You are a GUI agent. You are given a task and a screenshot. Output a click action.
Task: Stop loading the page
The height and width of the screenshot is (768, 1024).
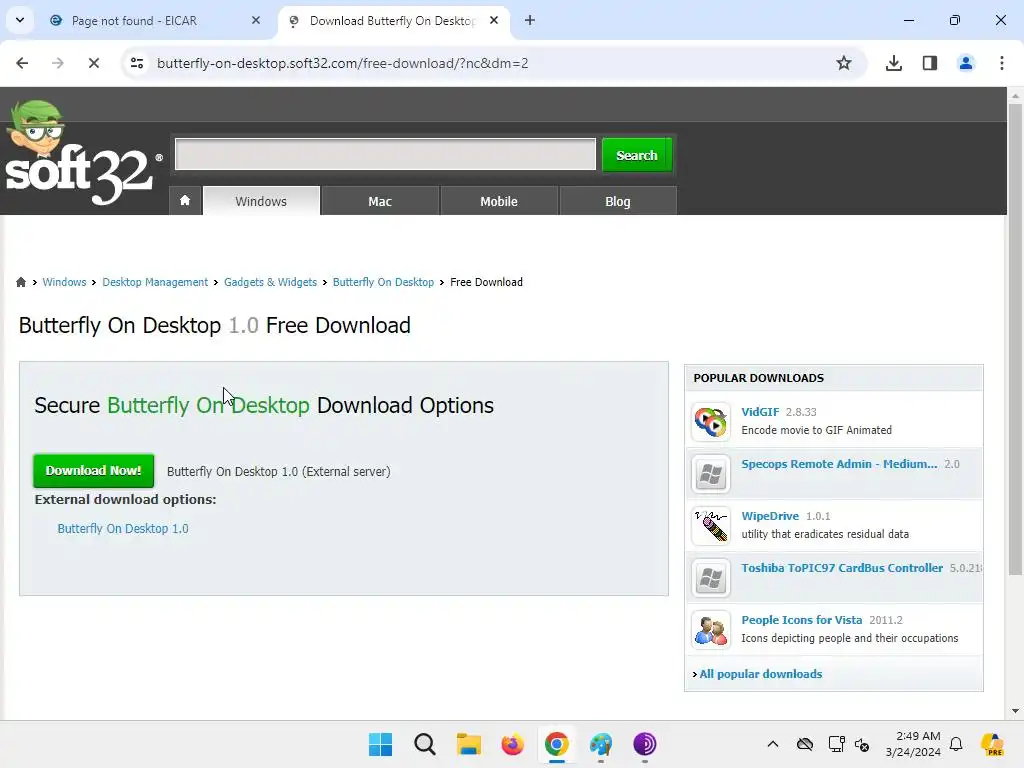[x=93, y=63]
